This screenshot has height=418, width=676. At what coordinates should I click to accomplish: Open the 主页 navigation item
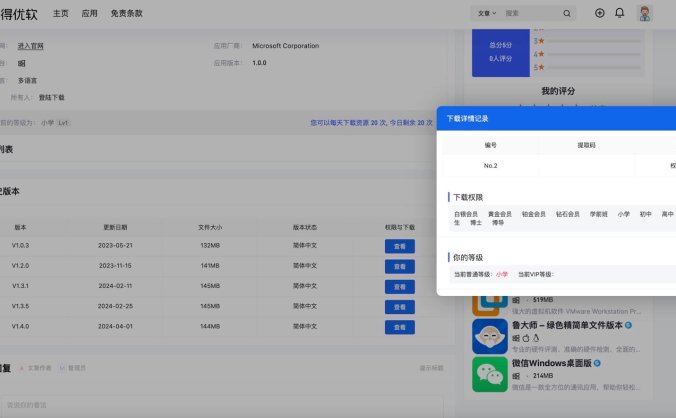[60, 13]
